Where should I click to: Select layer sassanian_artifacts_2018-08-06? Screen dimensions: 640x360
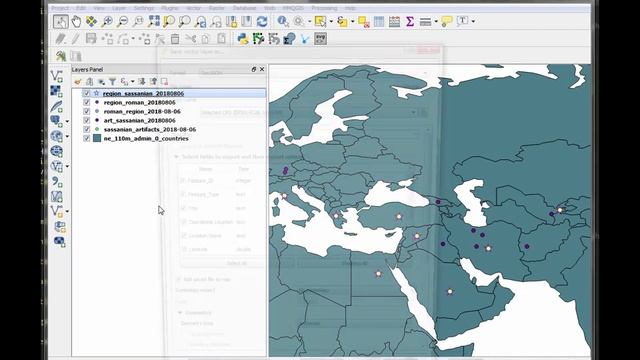[x=150, y=129]
